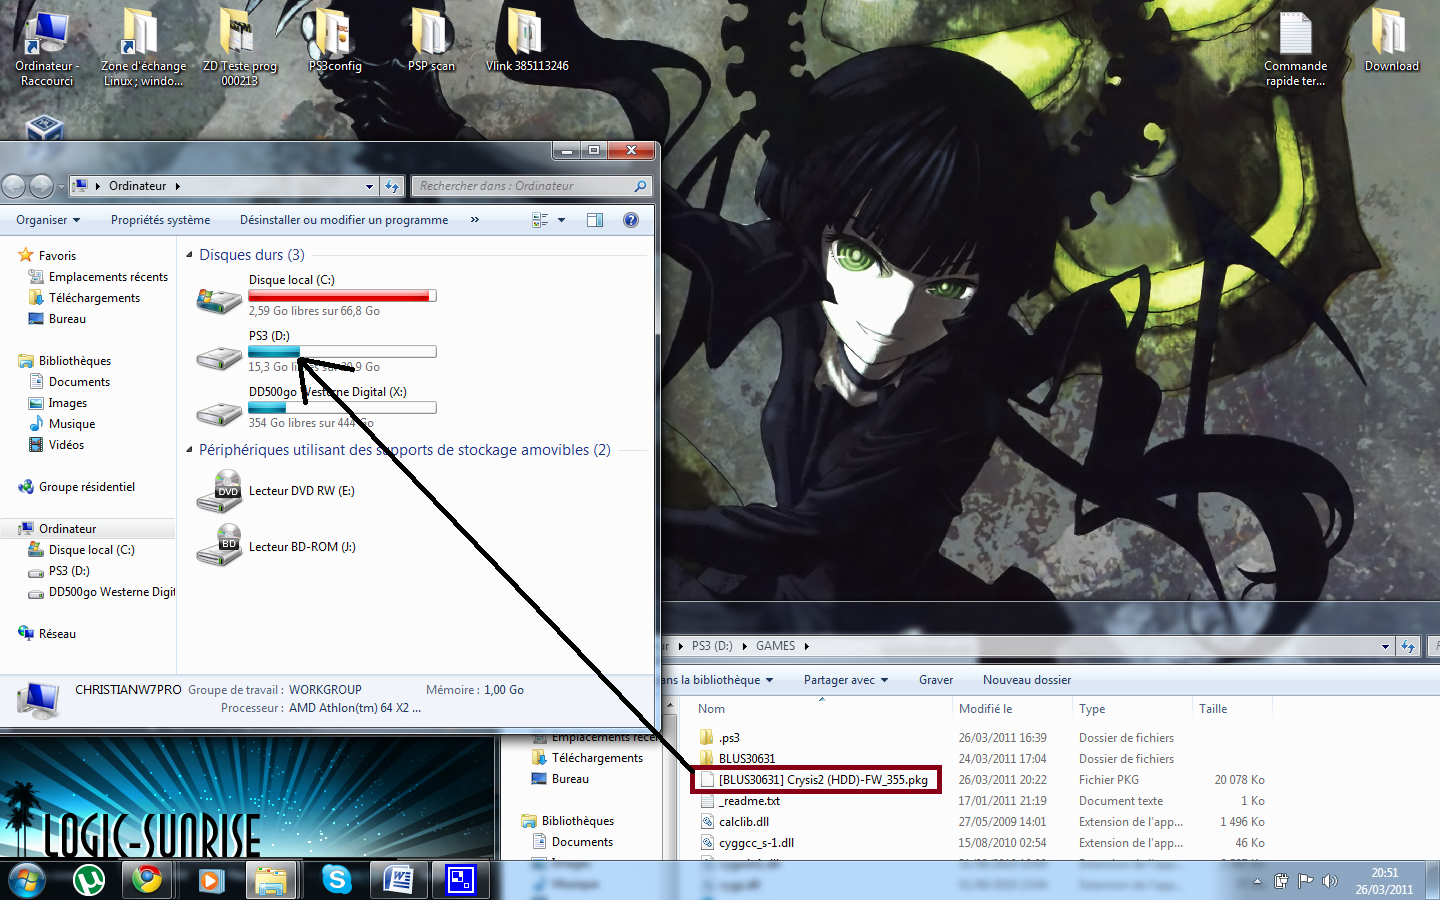Screen dimensions: 1440x900
Task: Open the PS3 (D:) drive icon
Action: [219, 356]
